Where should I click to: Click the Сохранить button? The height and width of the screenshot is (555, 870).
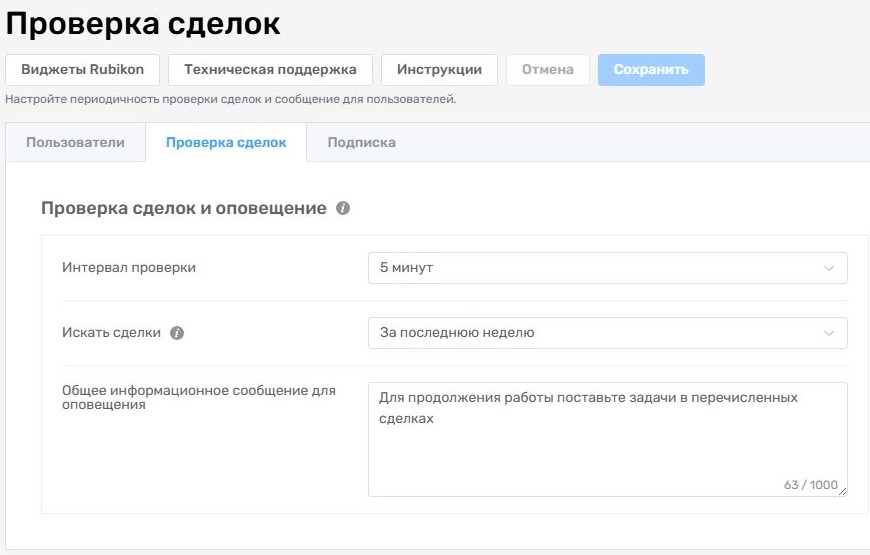pos(651,70)
